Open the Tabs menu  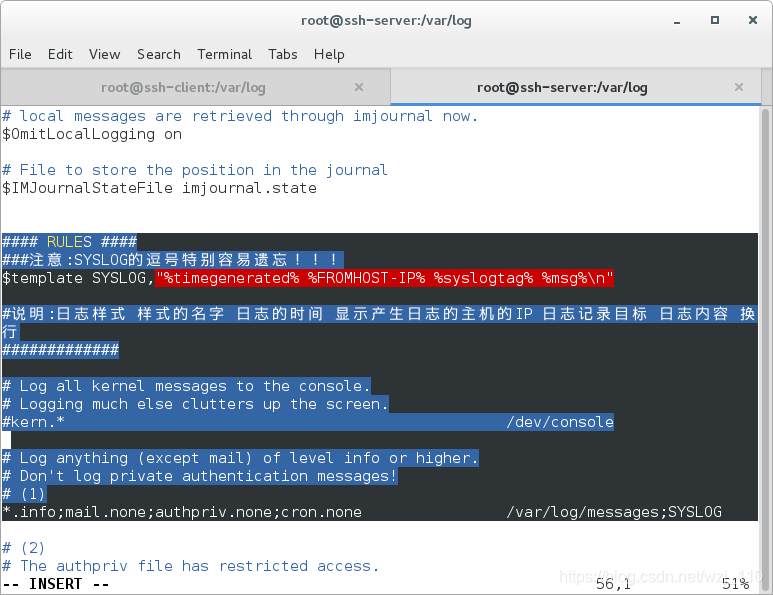283,54
